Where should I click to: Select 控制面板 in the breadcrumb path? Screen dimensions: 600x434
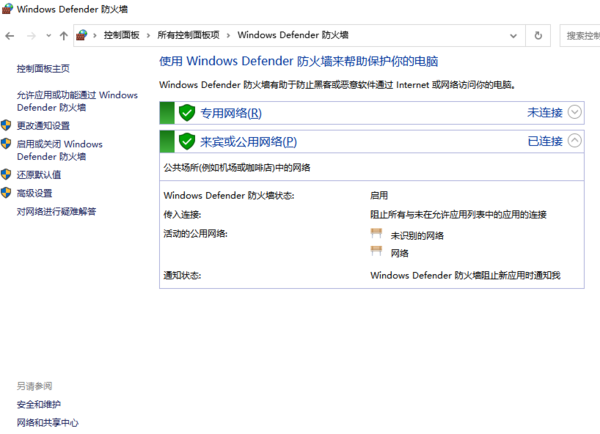click(121, 35)
